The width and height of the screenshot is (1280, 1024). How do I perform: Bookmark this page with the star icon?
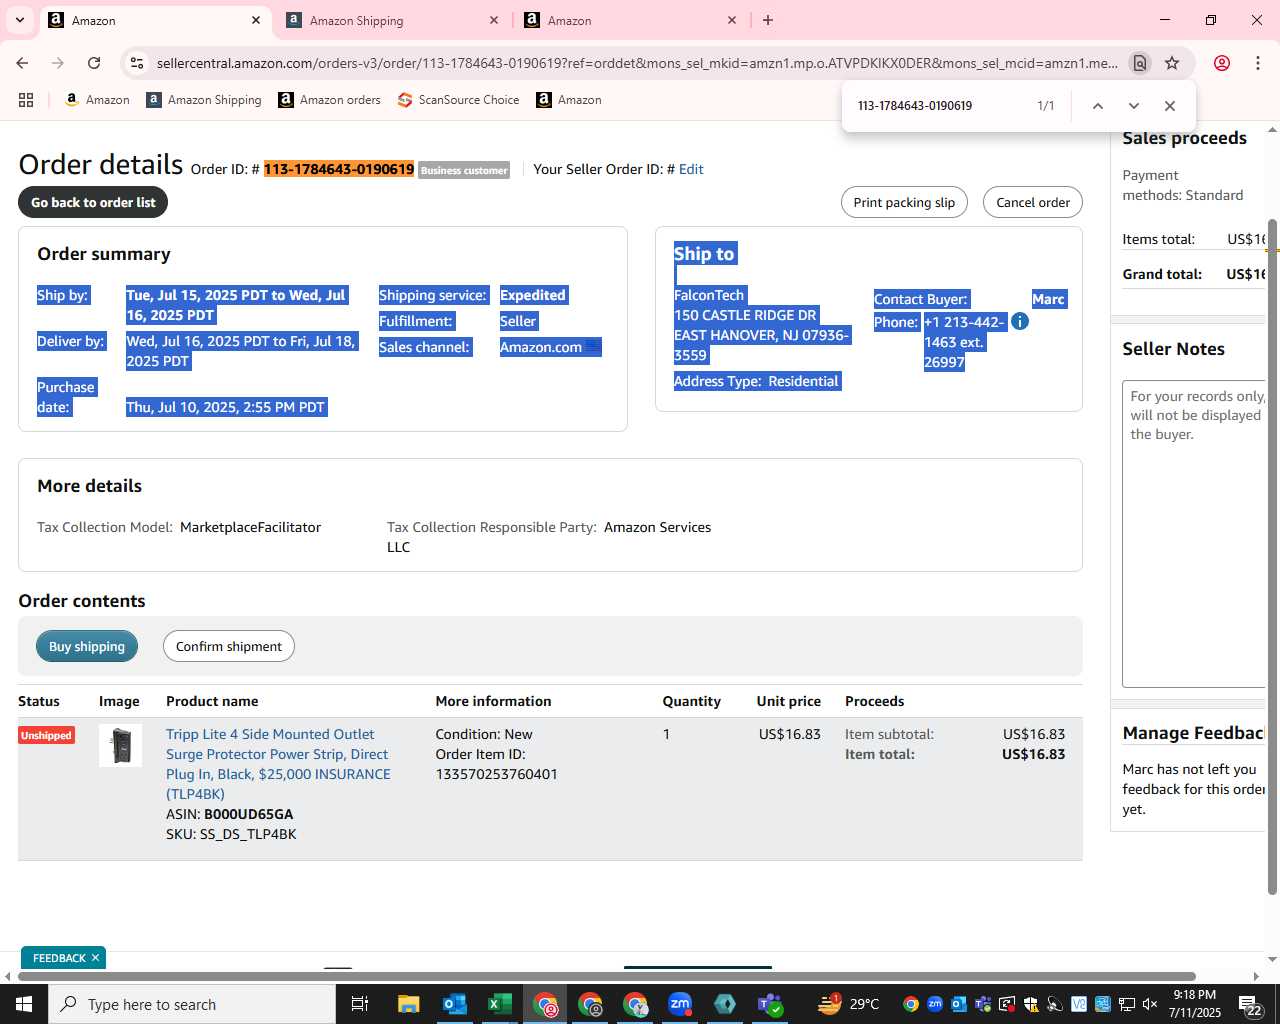pyautogui.click(x=1172, y=63)
